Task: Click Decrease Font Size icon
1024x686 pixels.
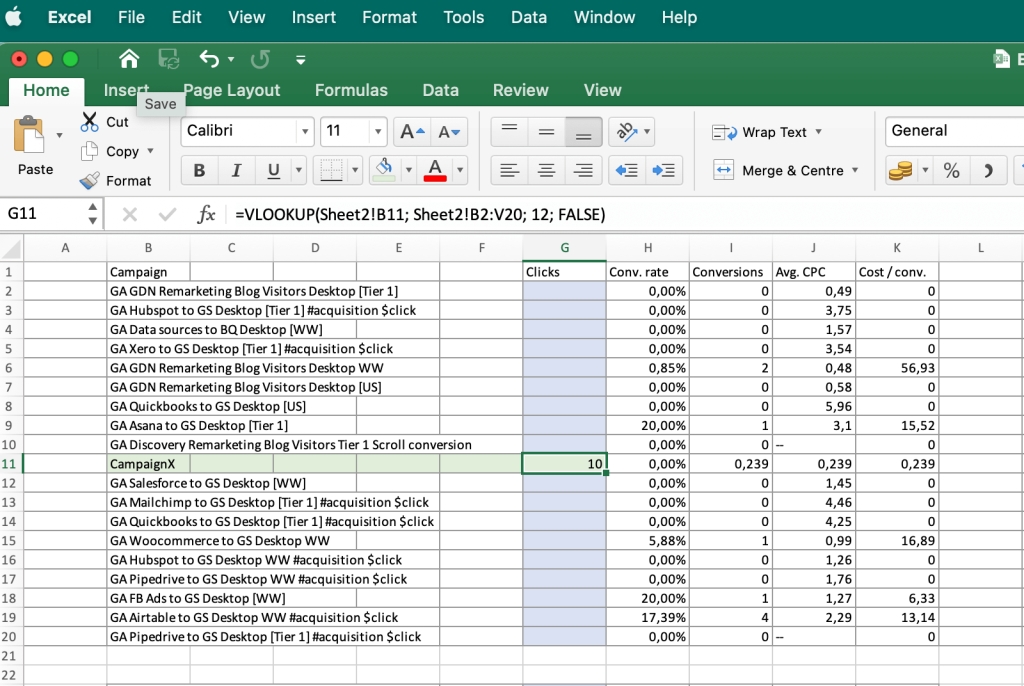Action: click(x=449, y=132)
